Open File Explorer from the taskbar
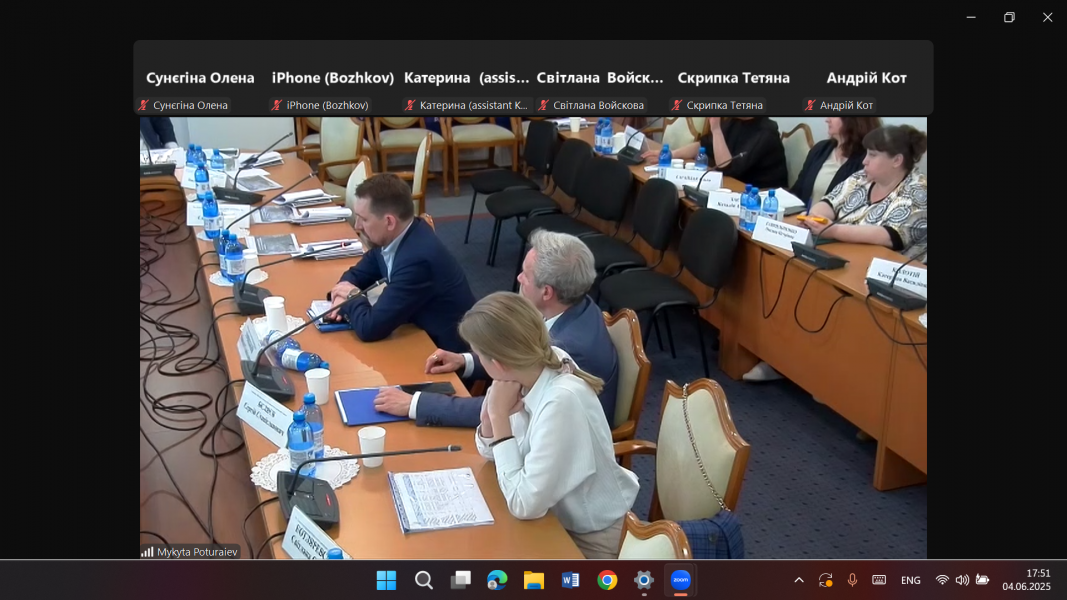Viewport: 1067px width, 600px height. pos(534,580)
